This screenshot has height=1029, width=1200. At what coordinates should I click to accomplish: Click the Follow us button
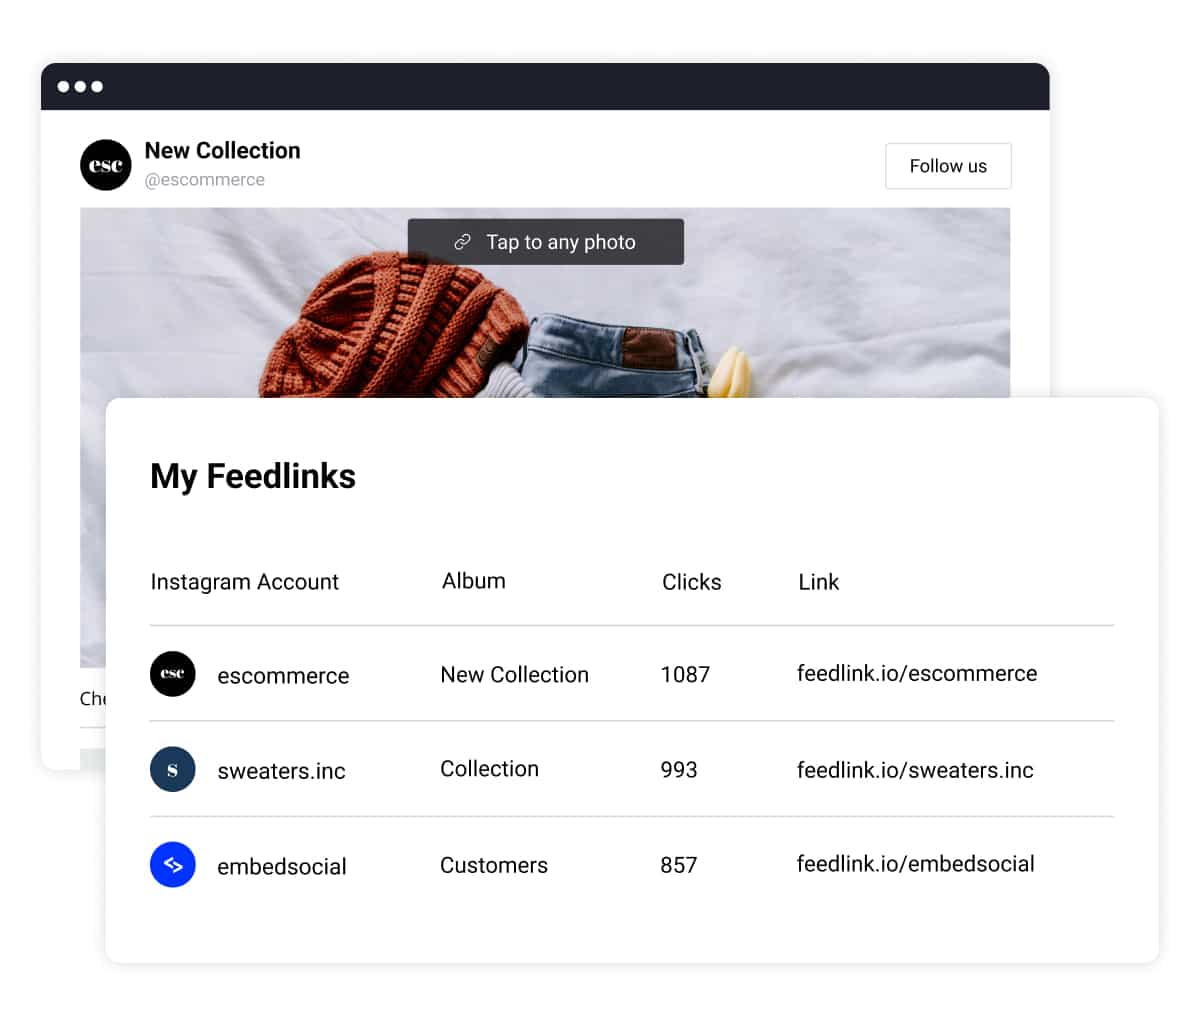948,166
